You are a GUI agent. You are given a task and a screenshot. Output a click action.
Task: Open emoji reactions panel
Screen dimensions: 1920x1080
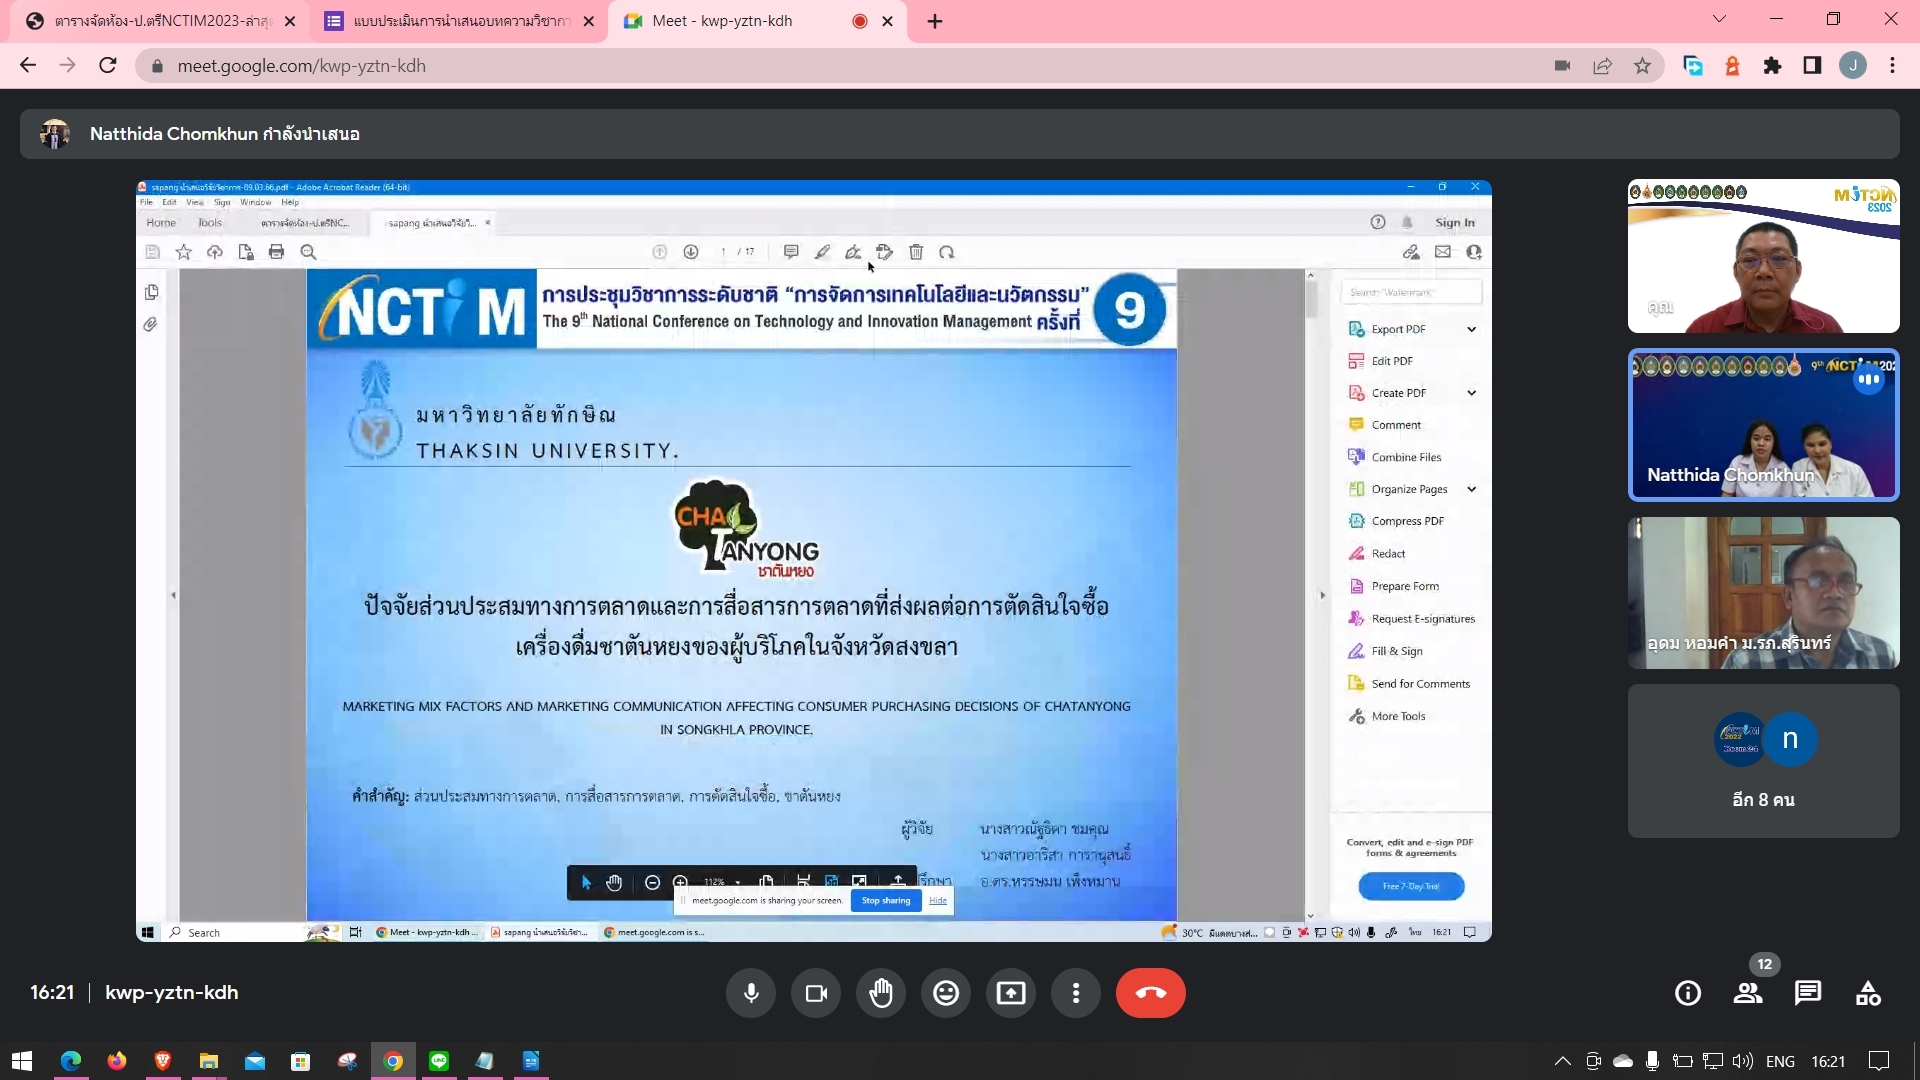pyautogui.click(x=946, y=993)
